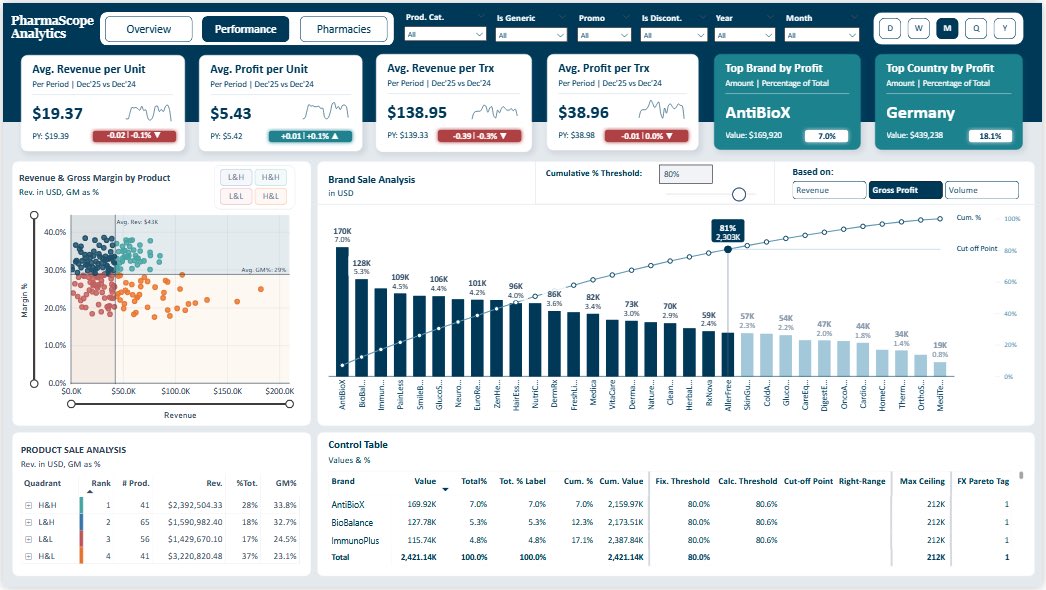Open the Promo filter dropdown
This screenshot has width=1046, height=590.
coord(604,35)
